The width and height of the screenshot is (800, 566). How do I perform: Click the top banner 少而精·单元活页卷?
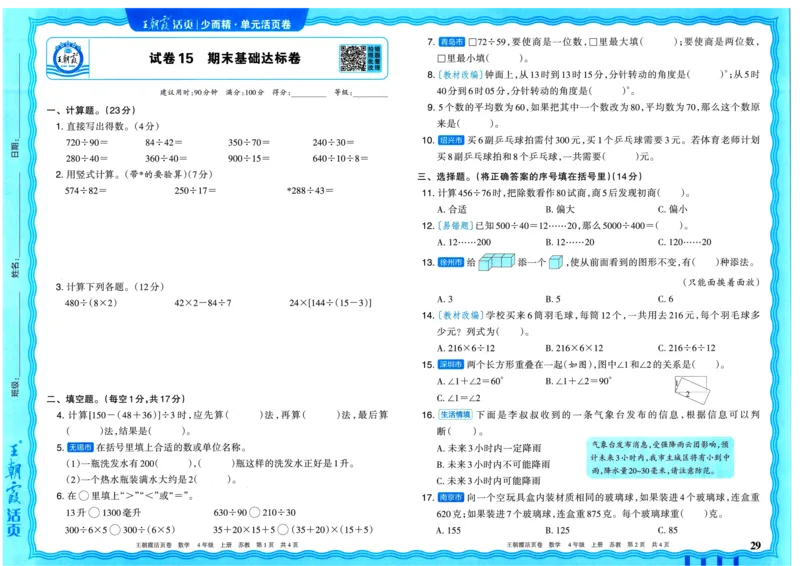coord(245,24)
